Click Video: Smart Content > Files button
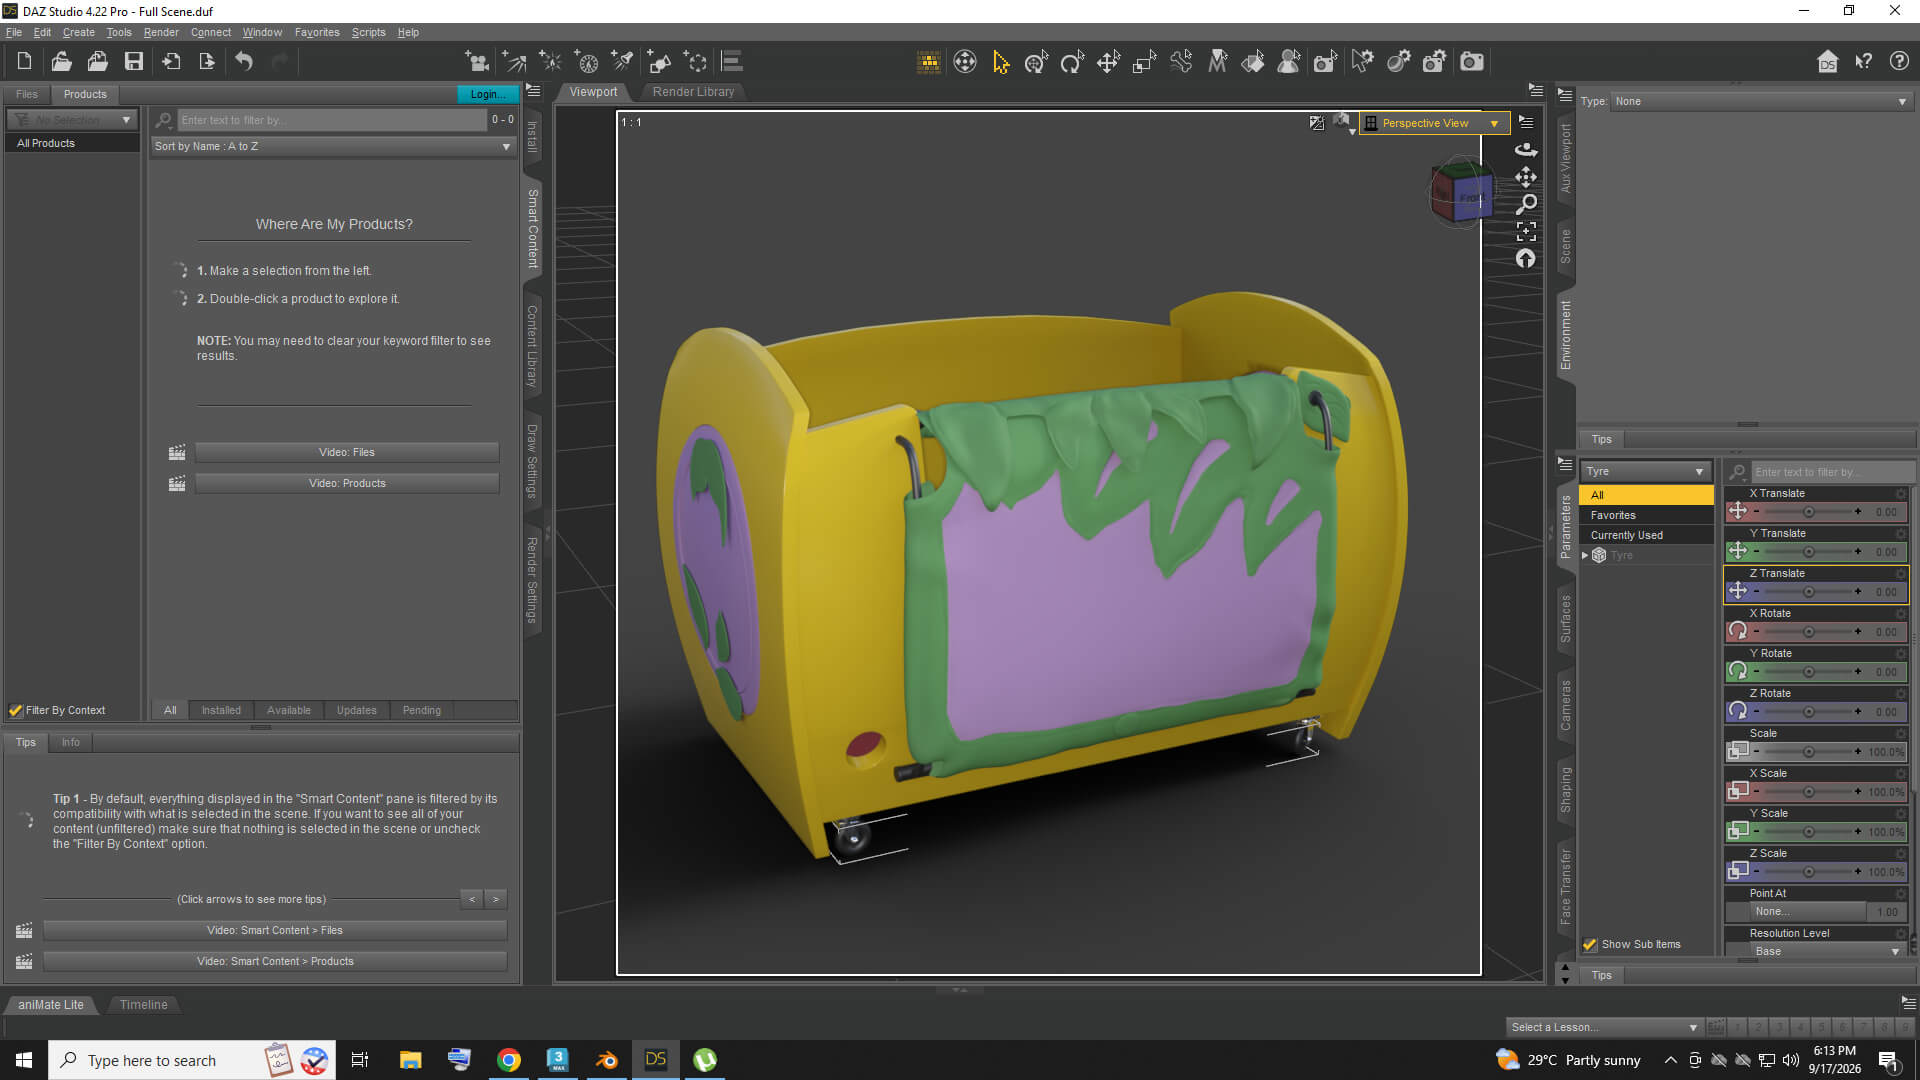This screenshot has width=1920, height=1080. tap(275, 930)
